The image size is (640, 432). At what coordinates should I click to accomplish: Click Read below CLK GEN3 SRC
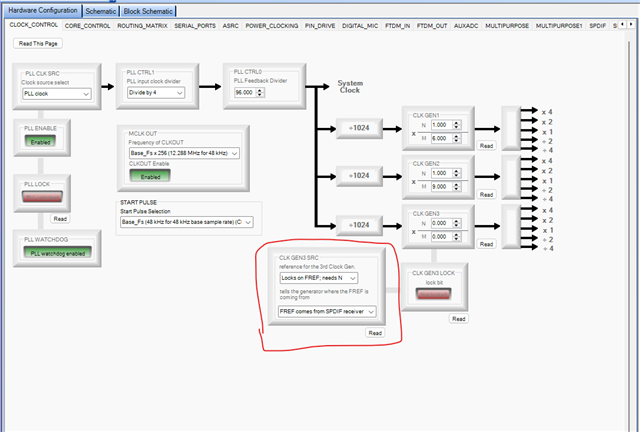pyautogui.click(x=375, y=333)
